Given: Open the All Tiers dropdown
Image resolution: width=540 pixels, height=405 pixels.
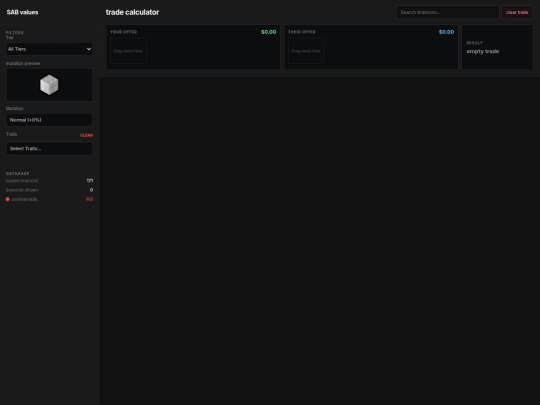Looking at the screenshot, I should click(x=49, y=49).
